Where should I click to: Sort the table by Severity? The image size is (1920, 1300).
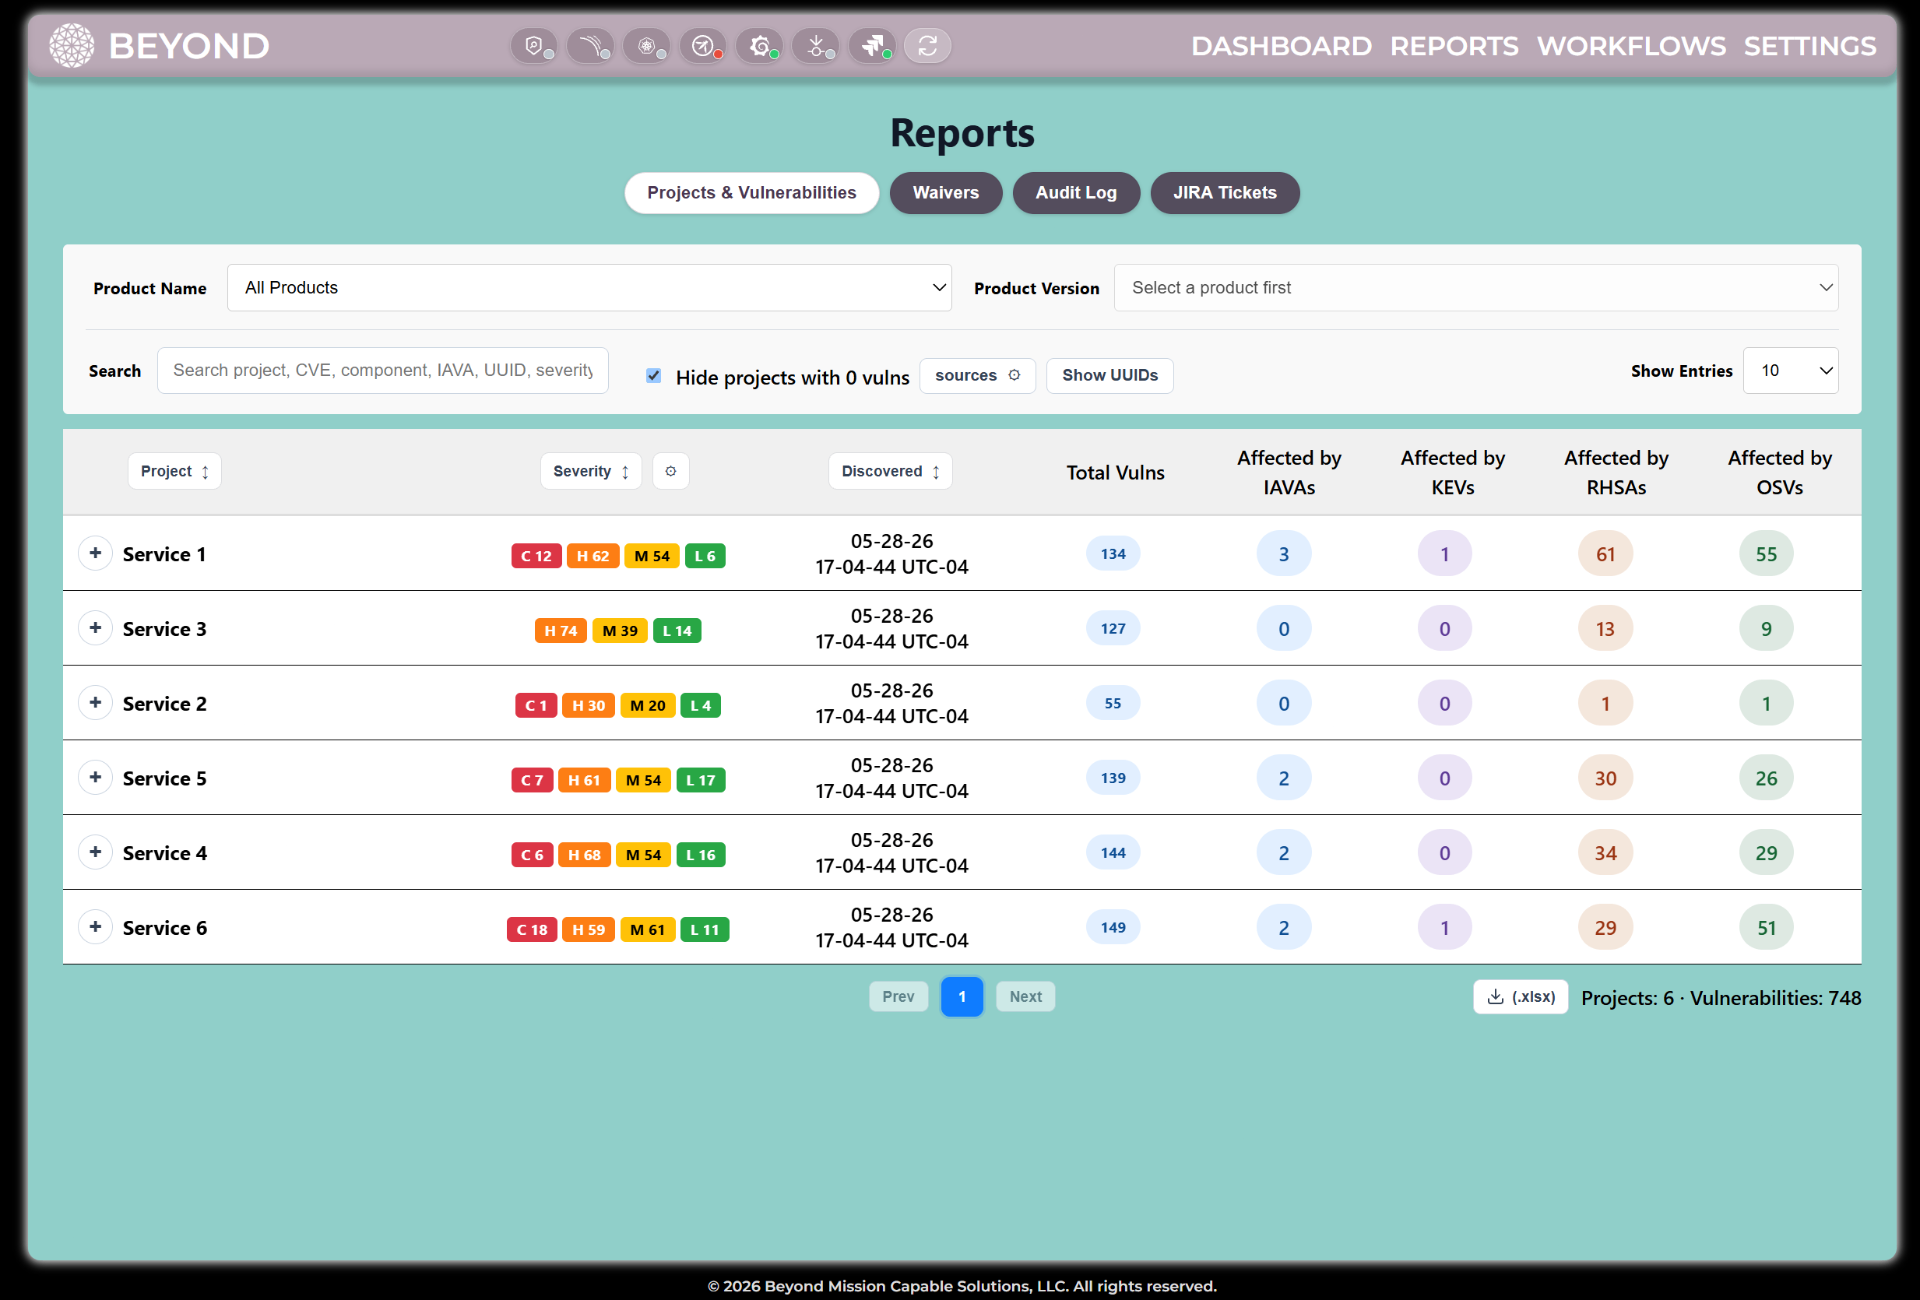591,471
